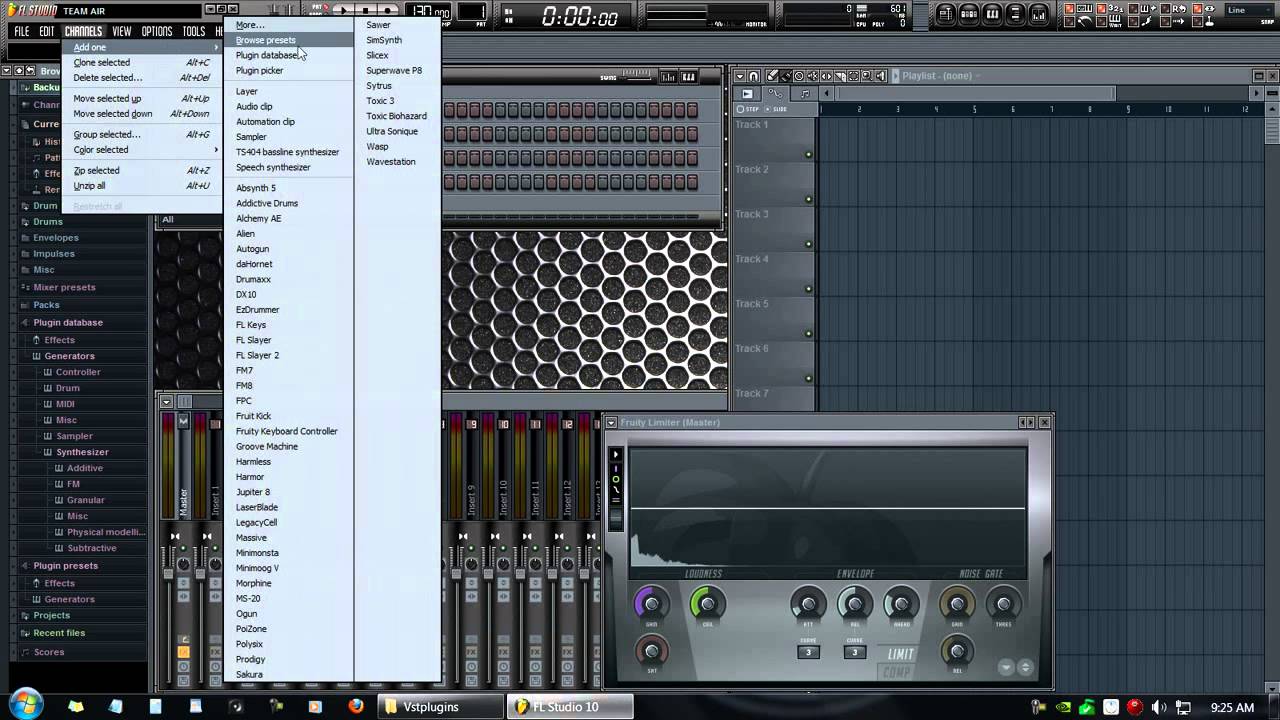The height and width of the screenshot is (720, 1280).
Task: Open the mixer options dropdown arrow
Action: 167,401
